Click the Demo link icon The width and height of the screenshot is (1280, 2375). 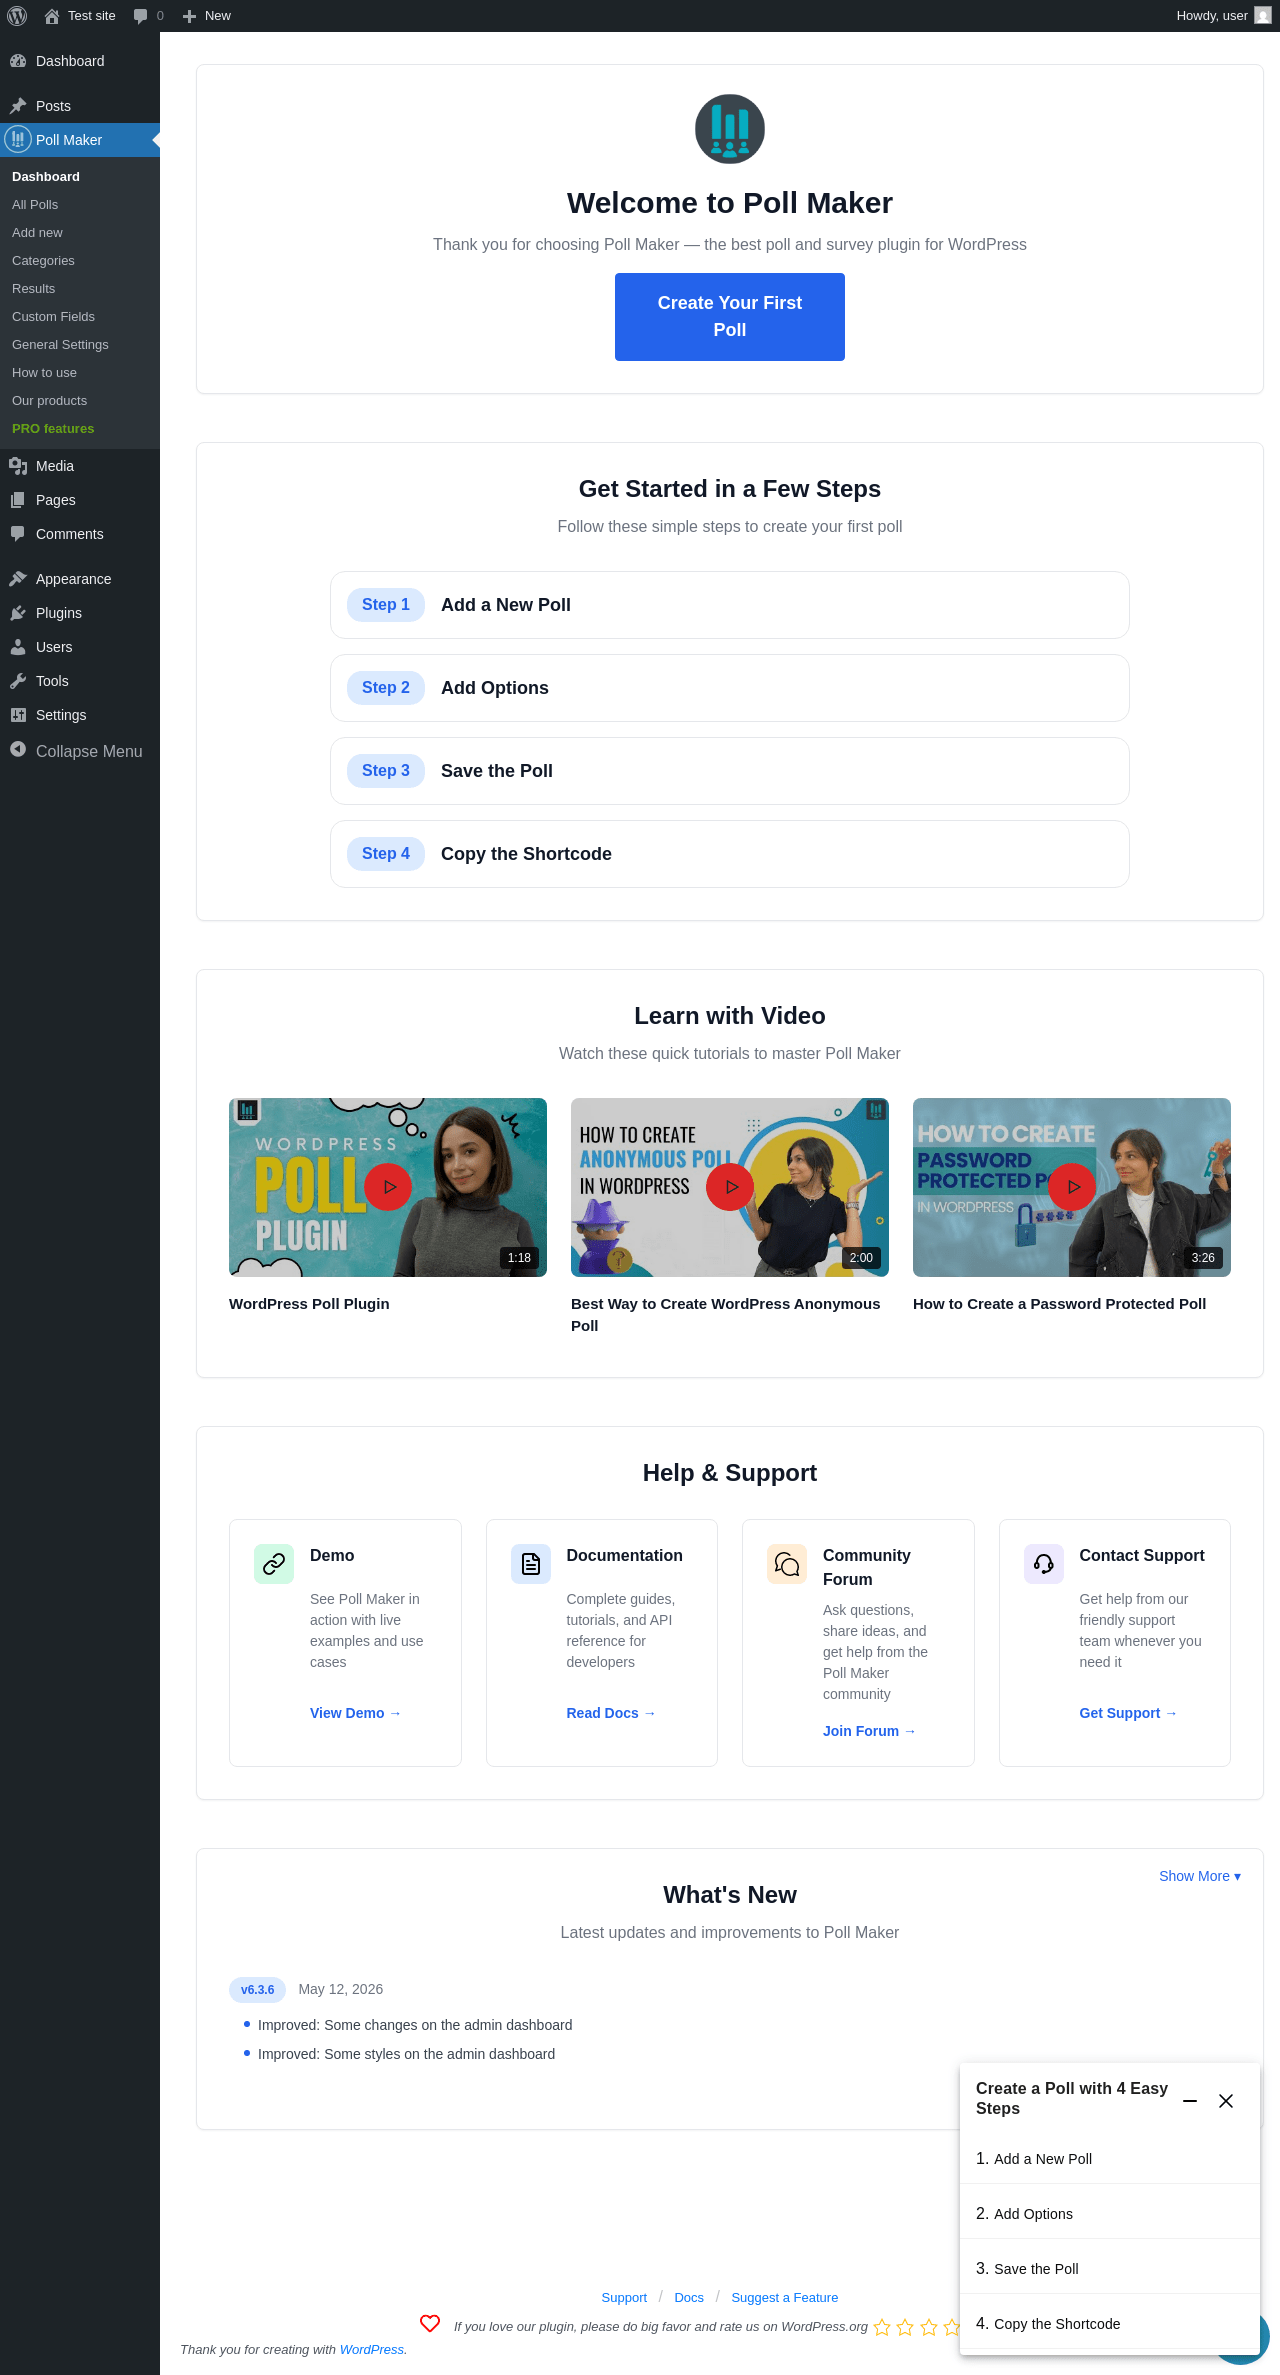274,1564
